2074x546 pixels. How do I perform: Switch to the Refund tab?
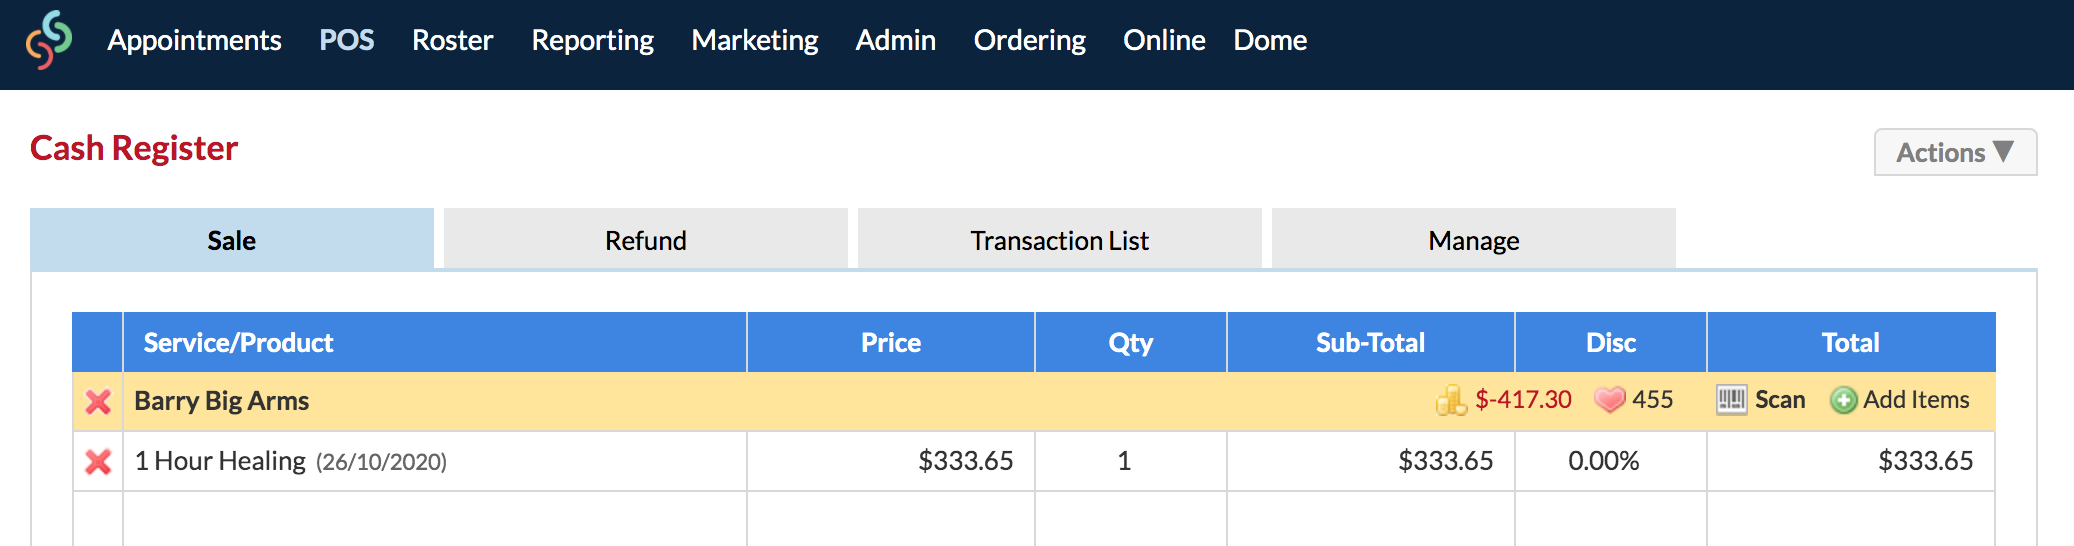(x=646, y=240)
